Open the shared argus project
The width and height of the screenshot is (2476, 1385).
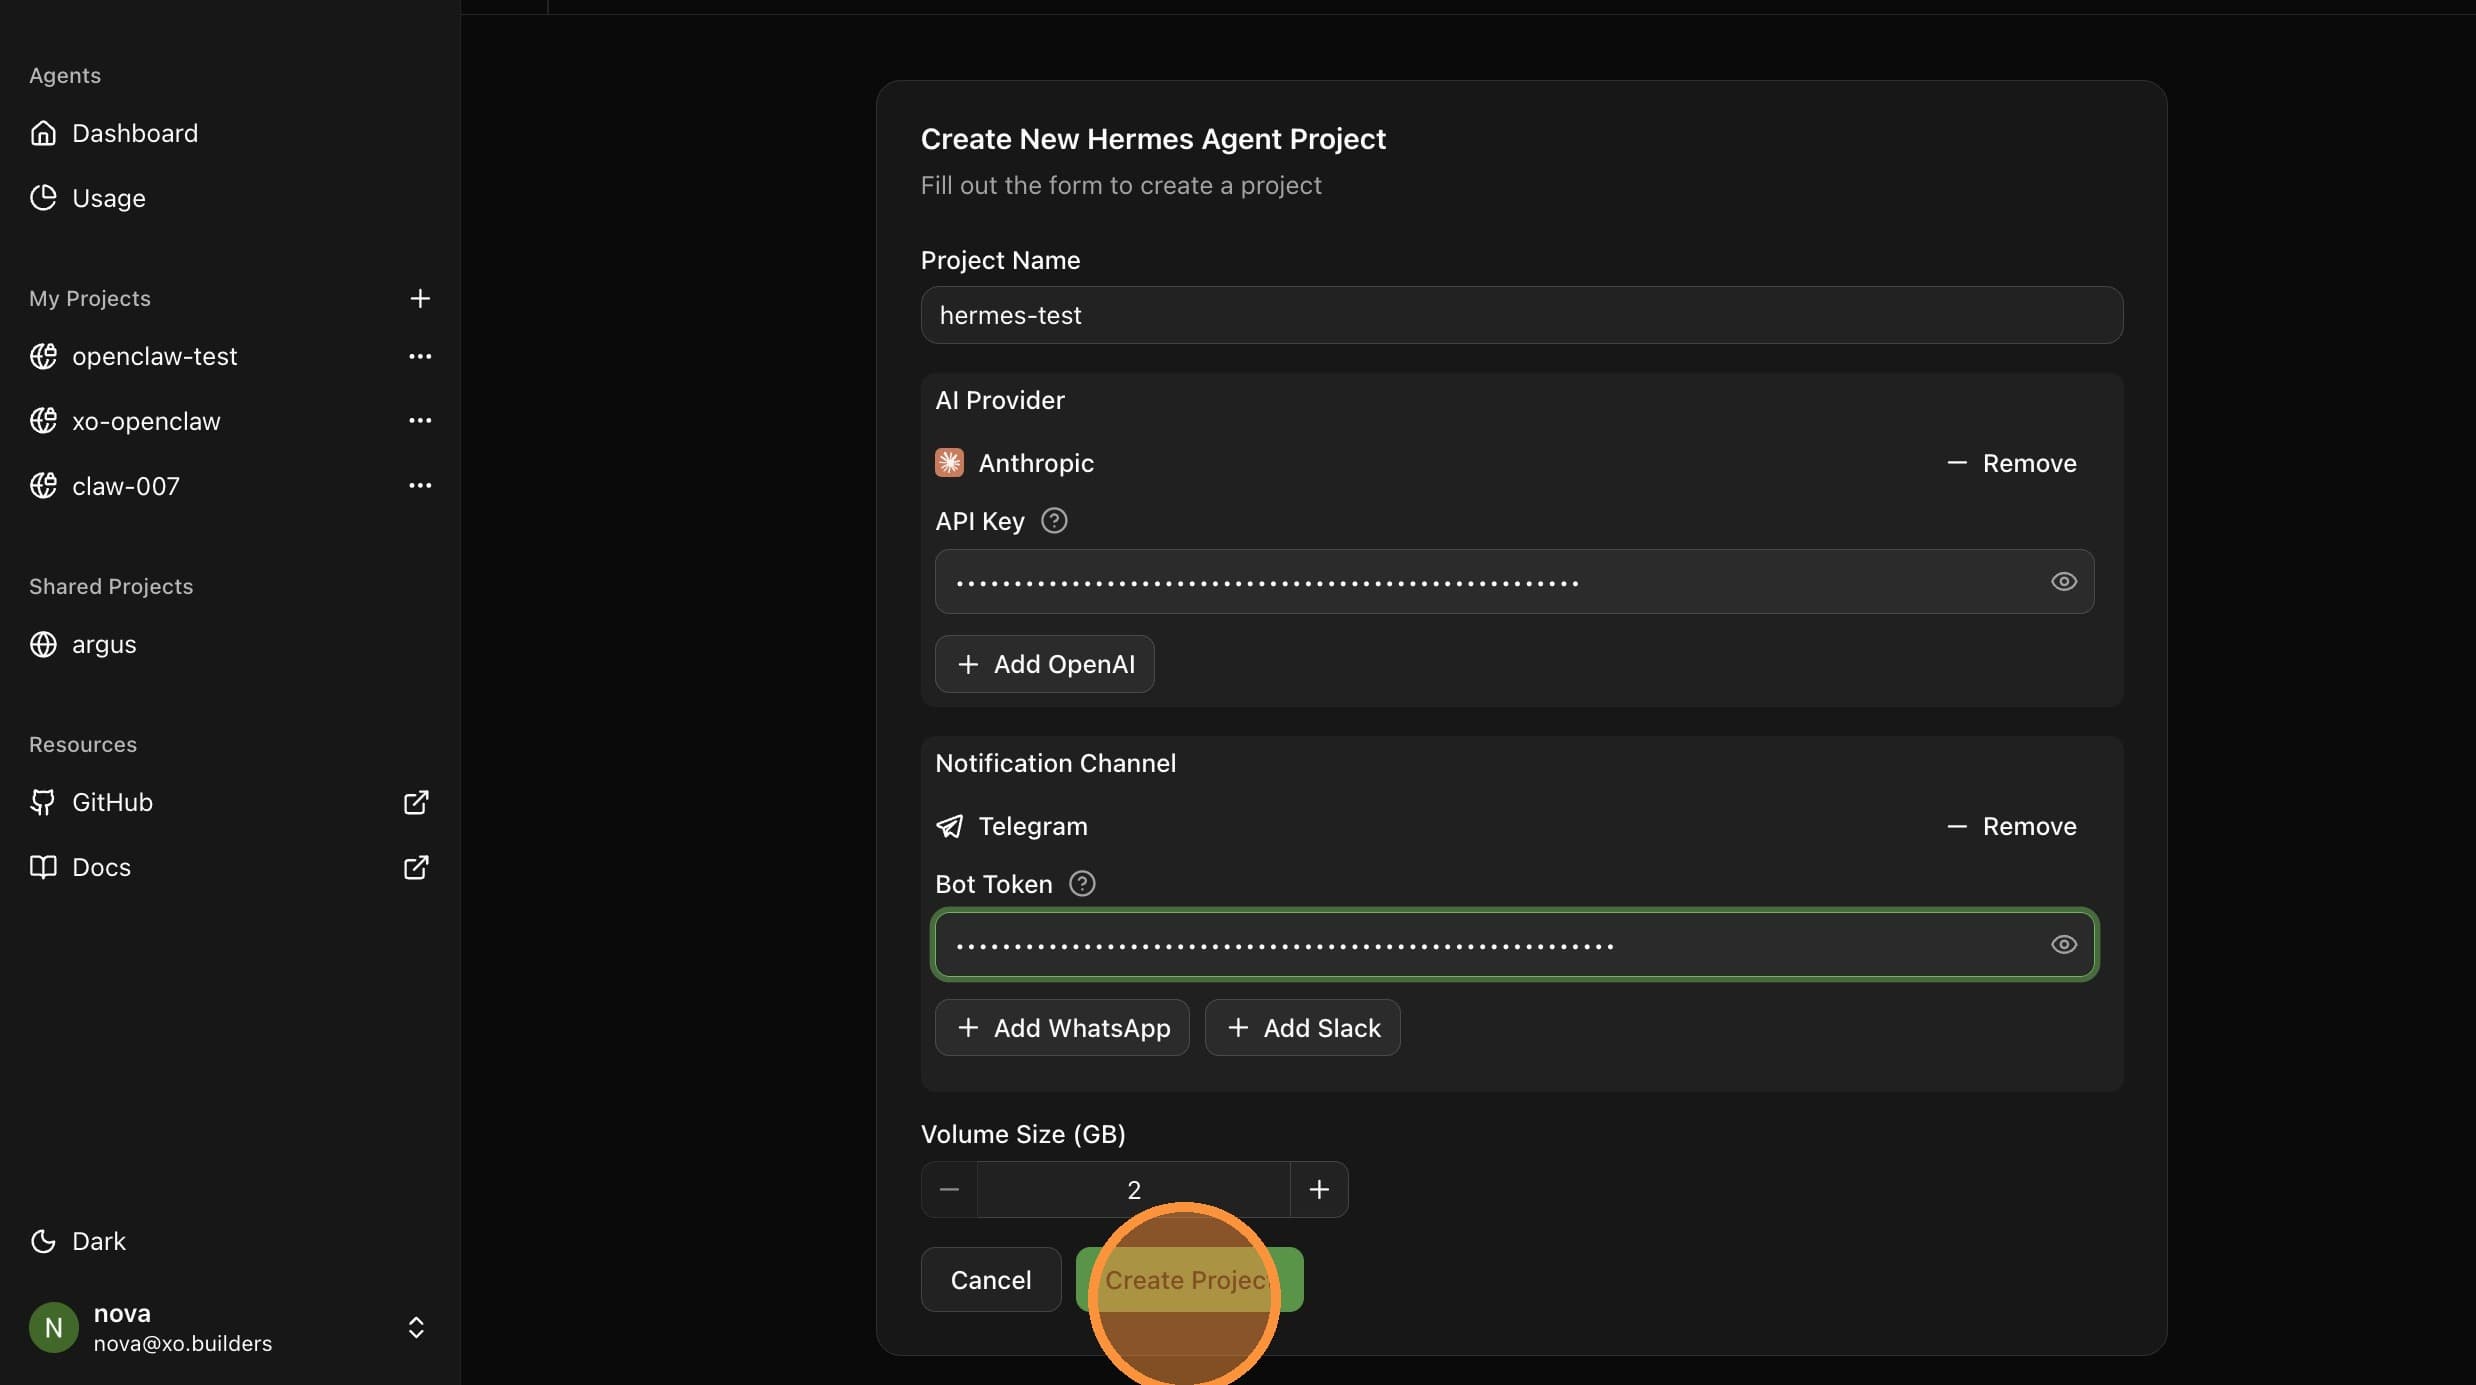pos(104,644)
